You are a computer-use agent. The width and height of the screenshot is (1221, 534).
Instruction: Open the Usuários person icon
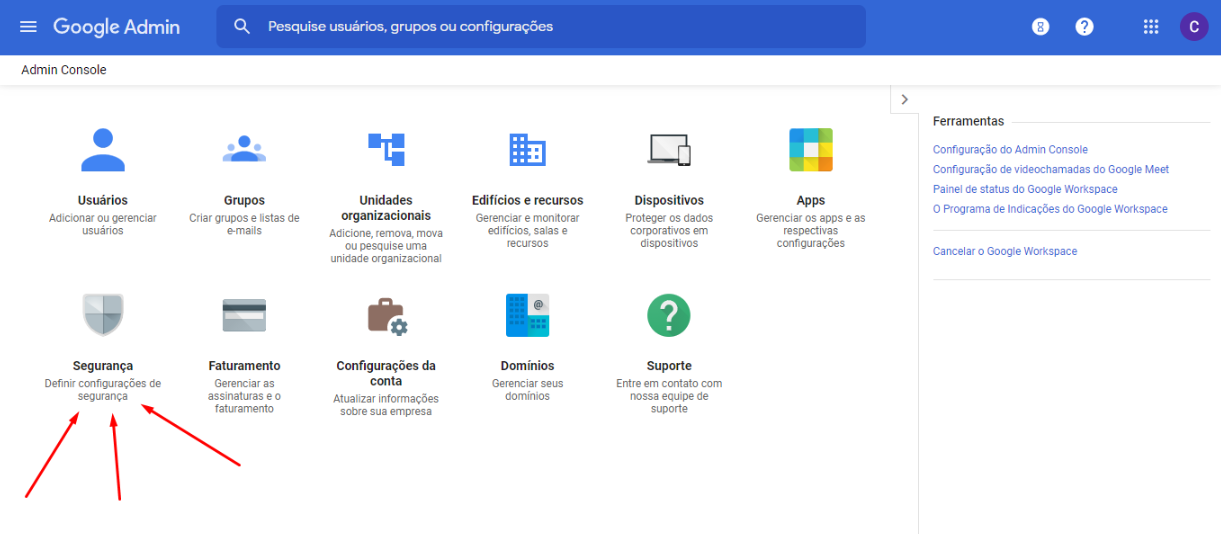[103, 150]
